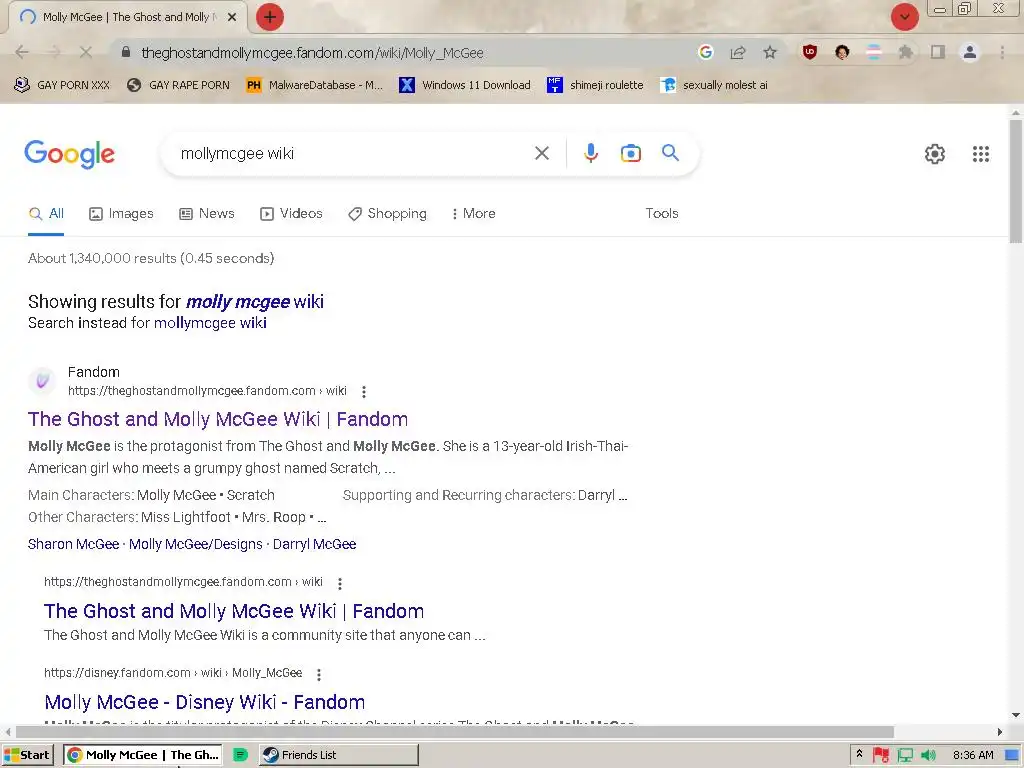This screenshot has width=1024, height=768.
Task: Open options dots beside disney.fandom.com result
Action: point(319,674)
